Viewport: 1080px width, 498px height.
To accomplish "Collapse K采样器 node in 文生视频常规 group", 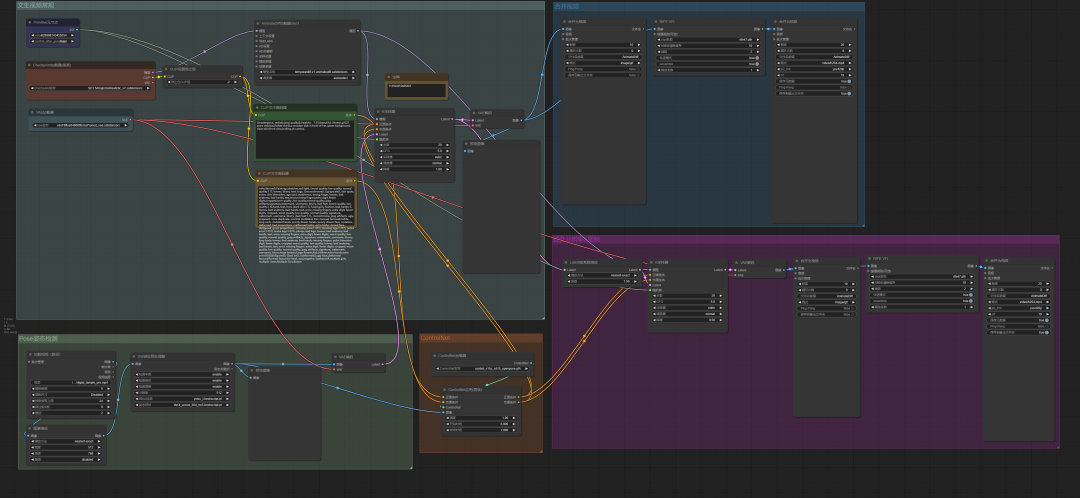I will [x=379, y=112].
